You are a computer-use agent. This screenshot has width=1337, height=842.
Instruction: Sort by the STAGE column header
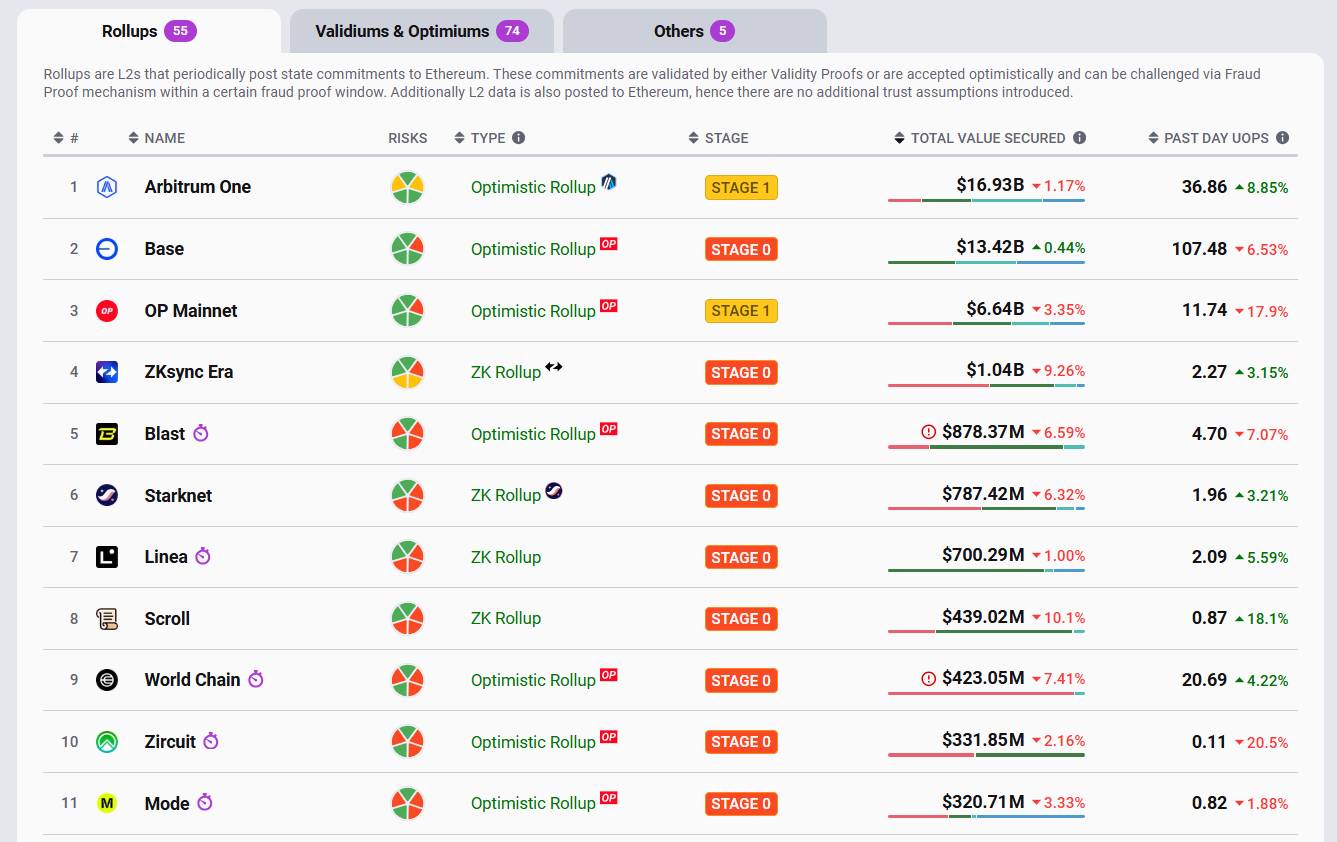(719, 138)
